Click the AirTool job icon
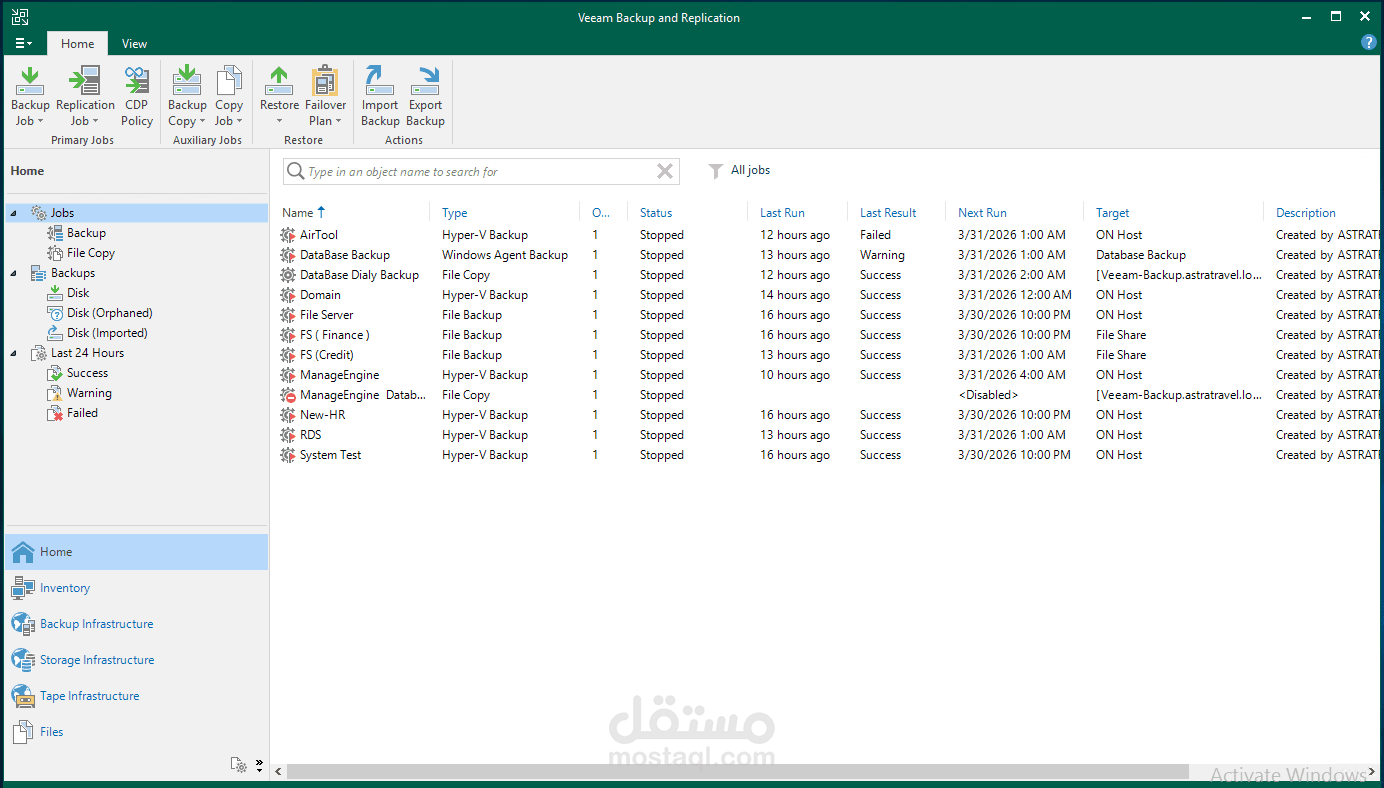The height and width of the screenshot is (788, 1384). point(289,235)
